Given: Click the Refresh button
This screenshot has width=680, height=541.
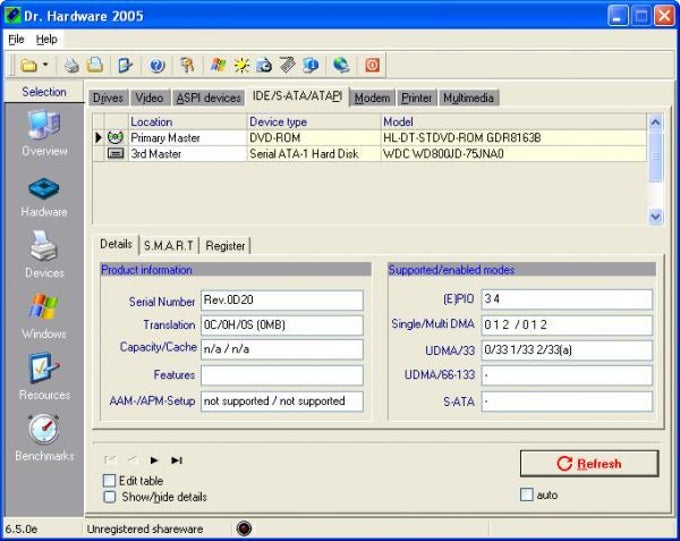Looking at the screenshot, I should [589, 463].
